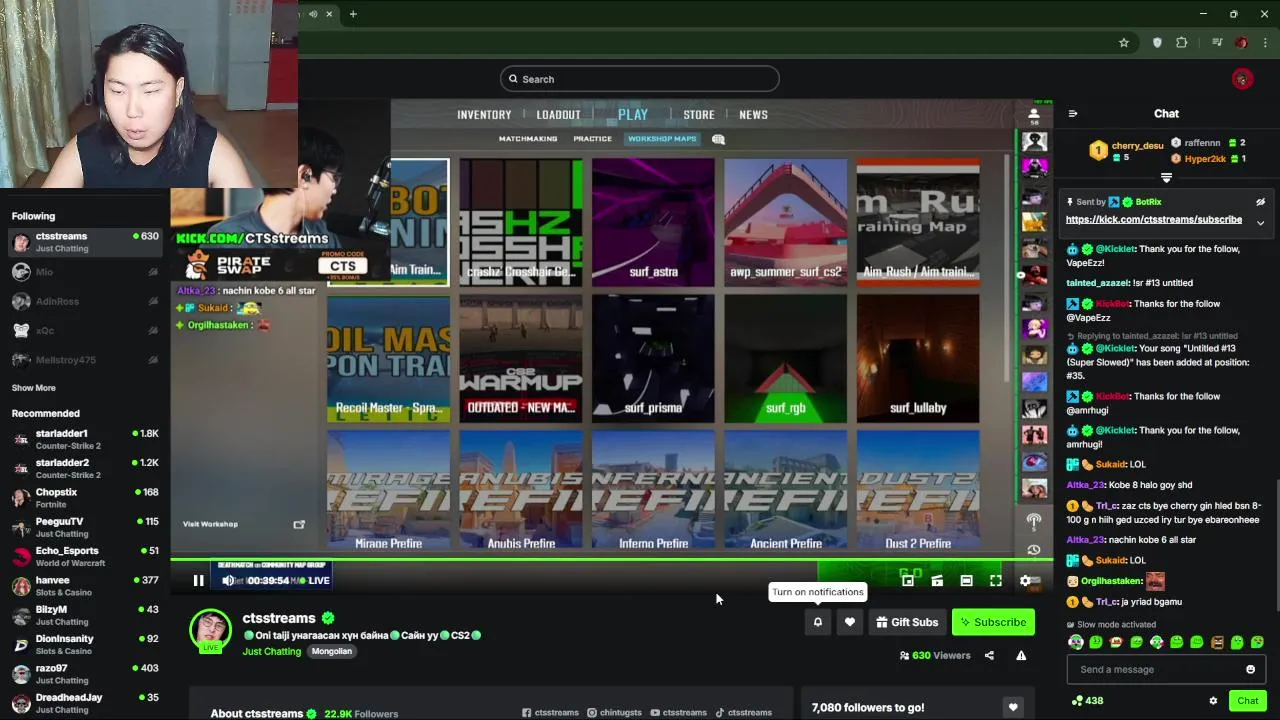Pause the live stream video
The height and width of the screenshot is (720, 1280).
click(198, 580)
